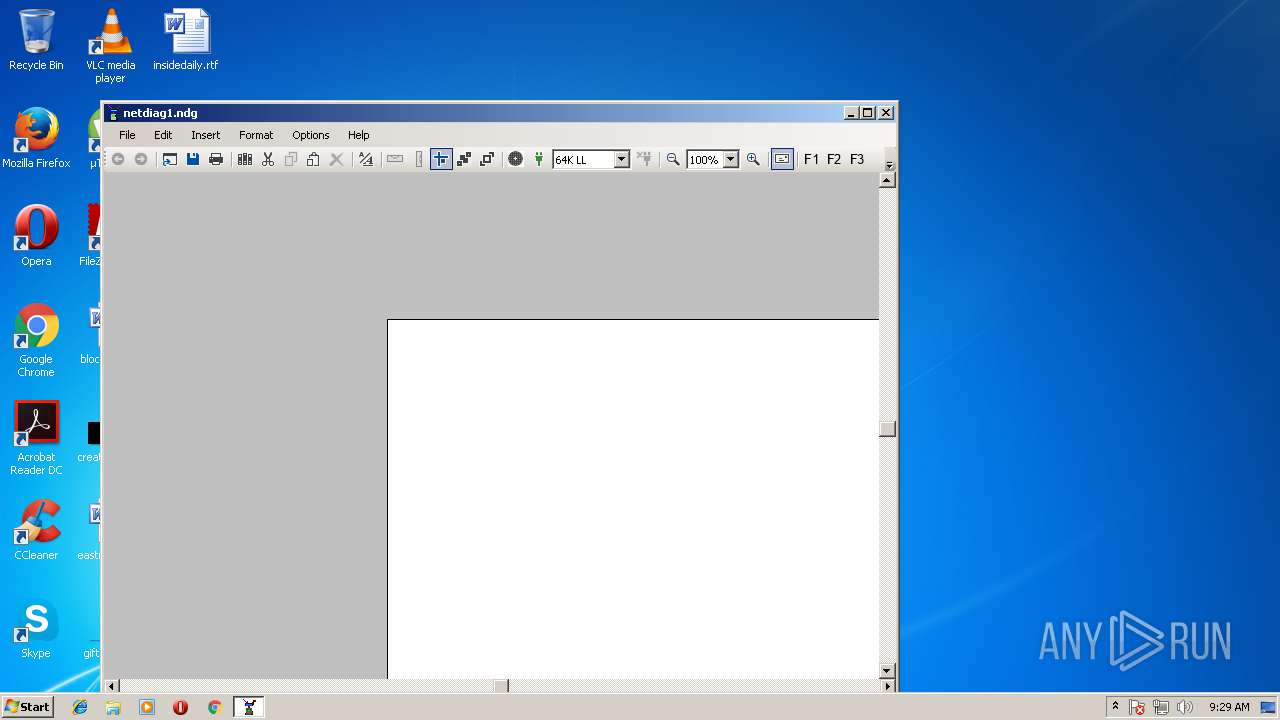Open the Format menu
The width and height of the screenshot is (1280, 720).
pos(256,135)
